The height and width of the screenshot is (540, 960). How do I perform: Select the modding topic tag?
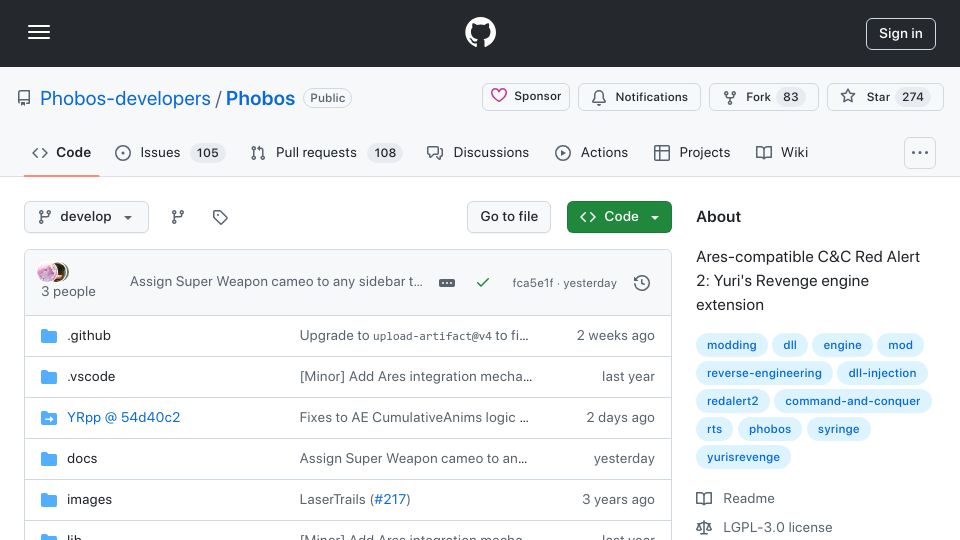(732, 345)
